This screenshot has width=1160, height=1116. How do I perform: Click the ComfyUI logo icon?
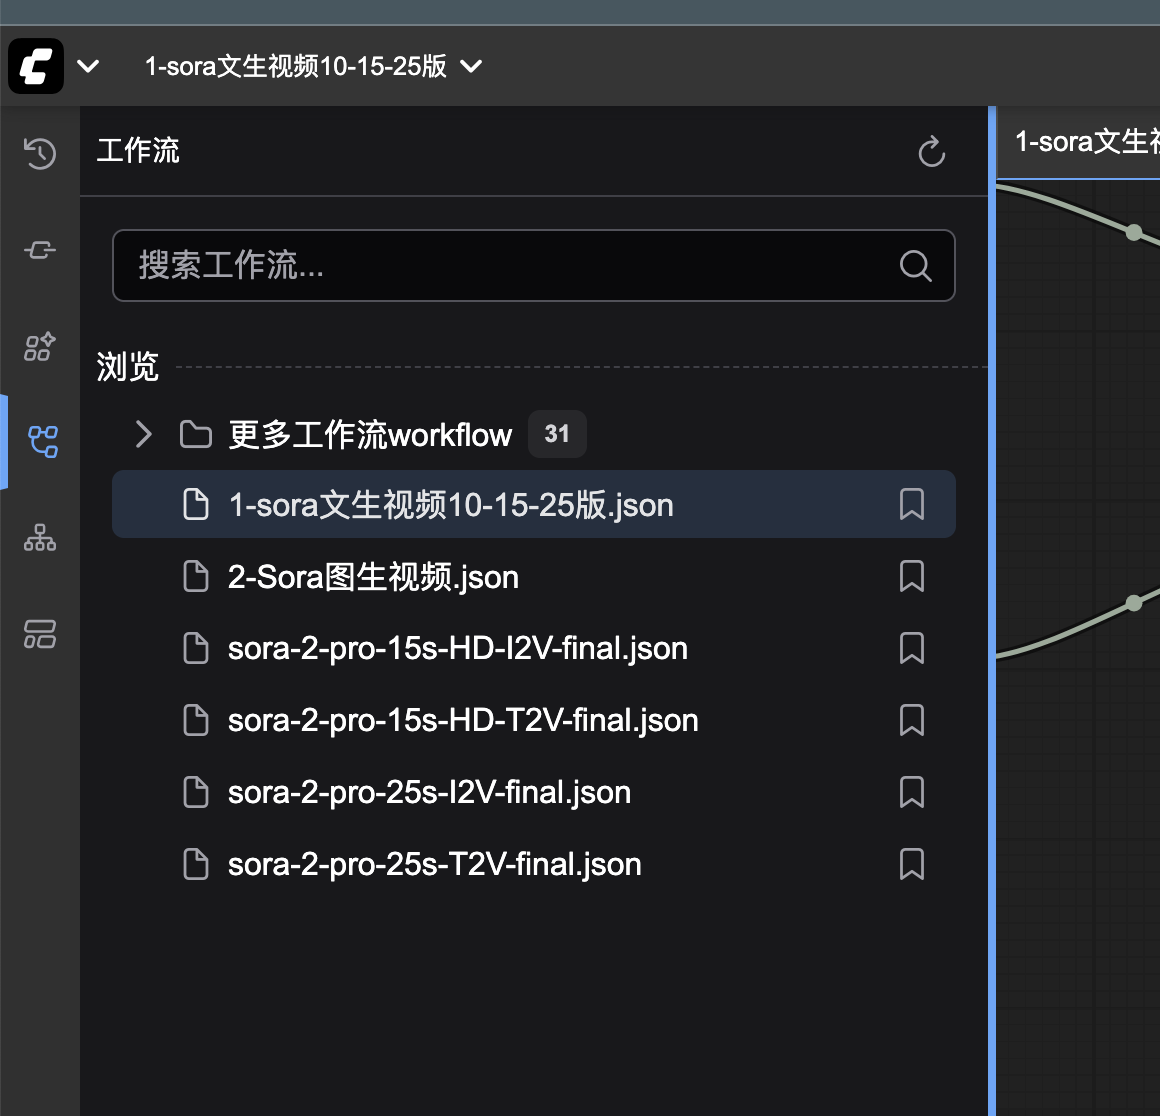coord(36,66)
